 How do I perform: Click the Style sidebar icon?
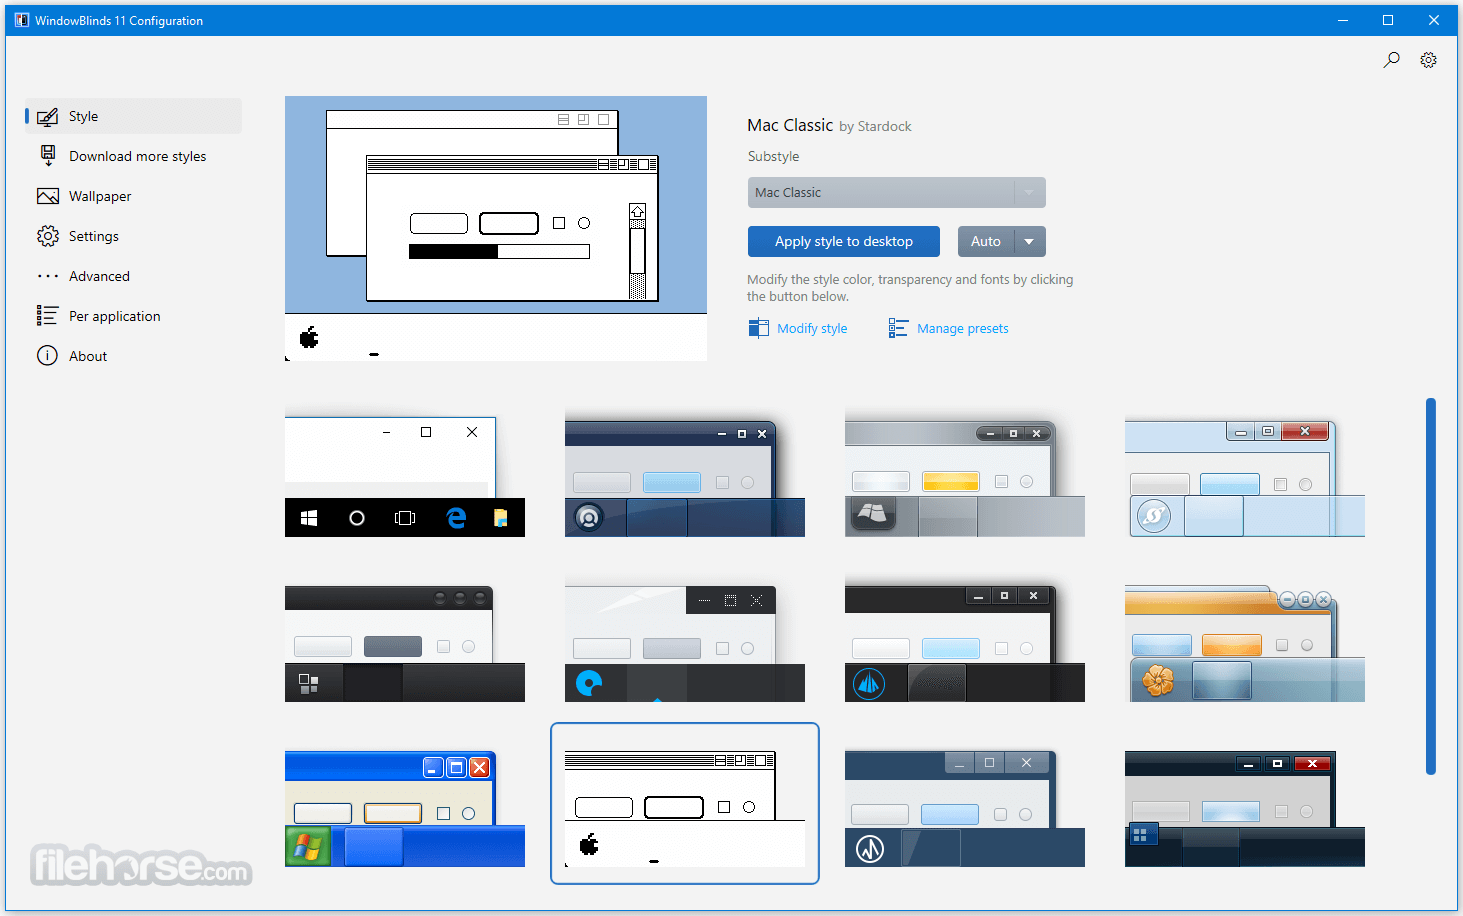pos(47,117)
